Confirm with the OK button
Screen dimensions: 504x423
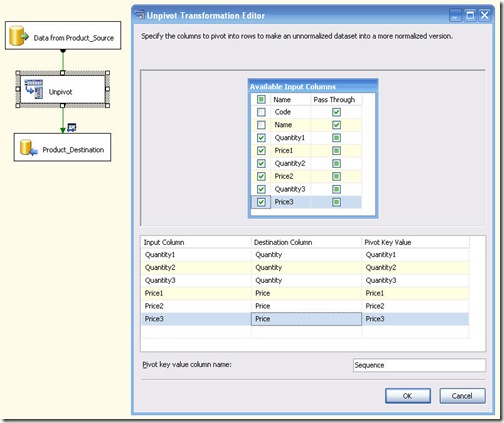tap(408, 396)
